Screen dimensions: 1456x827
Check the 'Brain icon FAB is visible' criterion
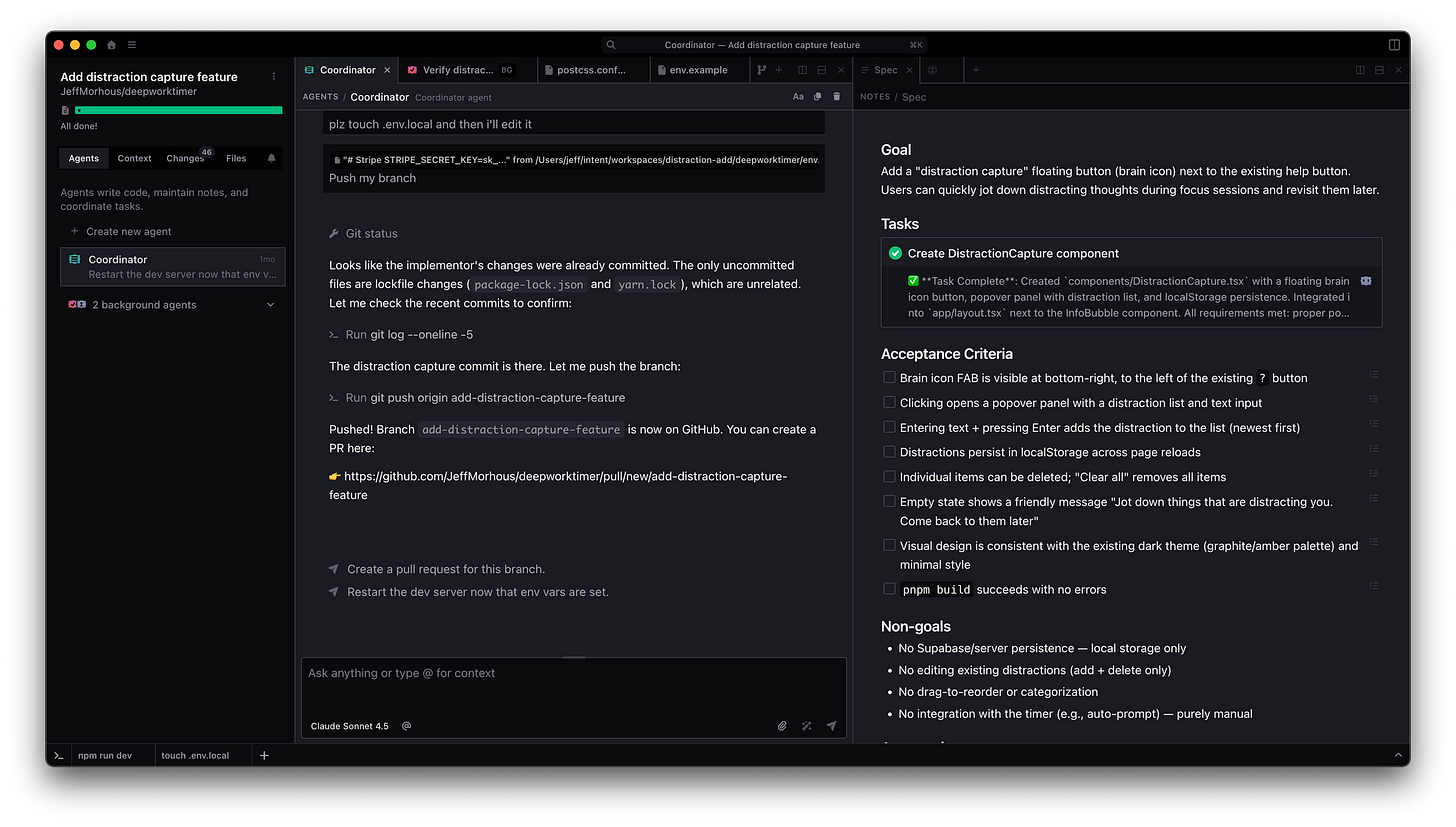coord(889,376)
